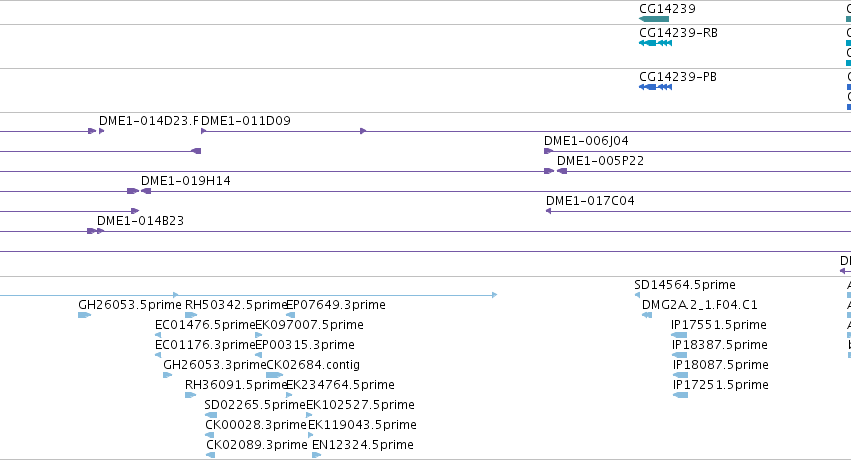851x460 pixels.
Task: Click the DME1-006J04 start arrow glyph
Action: 548,151
